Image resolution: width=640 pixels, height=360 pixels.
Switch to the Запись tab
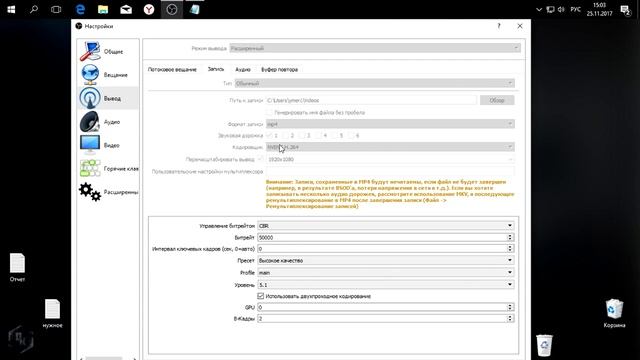click(216, 69)
